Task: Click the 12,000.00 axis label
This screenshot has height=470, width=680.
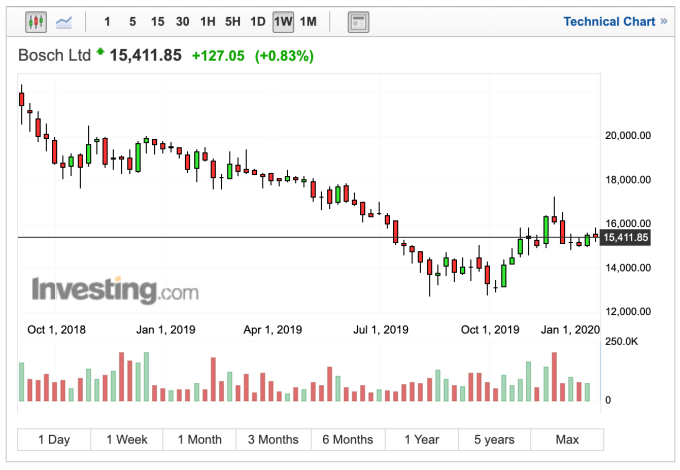Action: pyautogui.click(x=628, y=312)
